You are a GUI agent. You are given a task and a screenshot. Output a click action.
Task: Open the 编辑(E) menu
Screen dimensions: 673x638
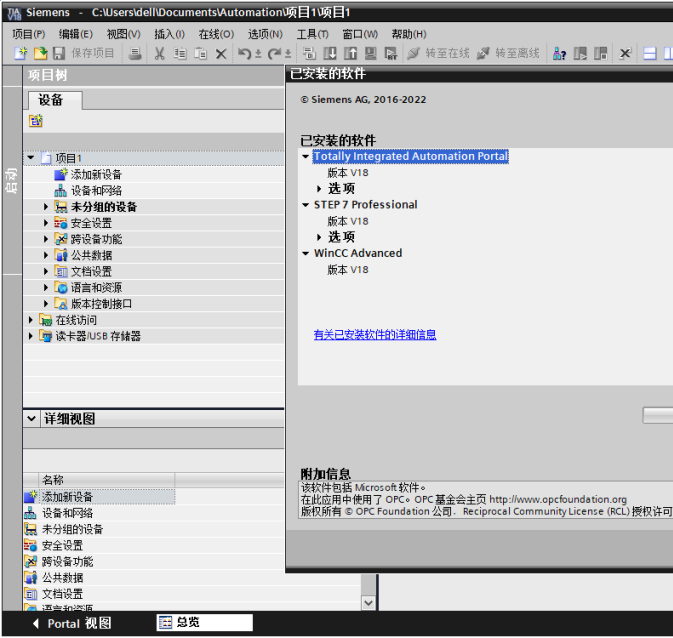pyautogui.click(x=76, y=34)
